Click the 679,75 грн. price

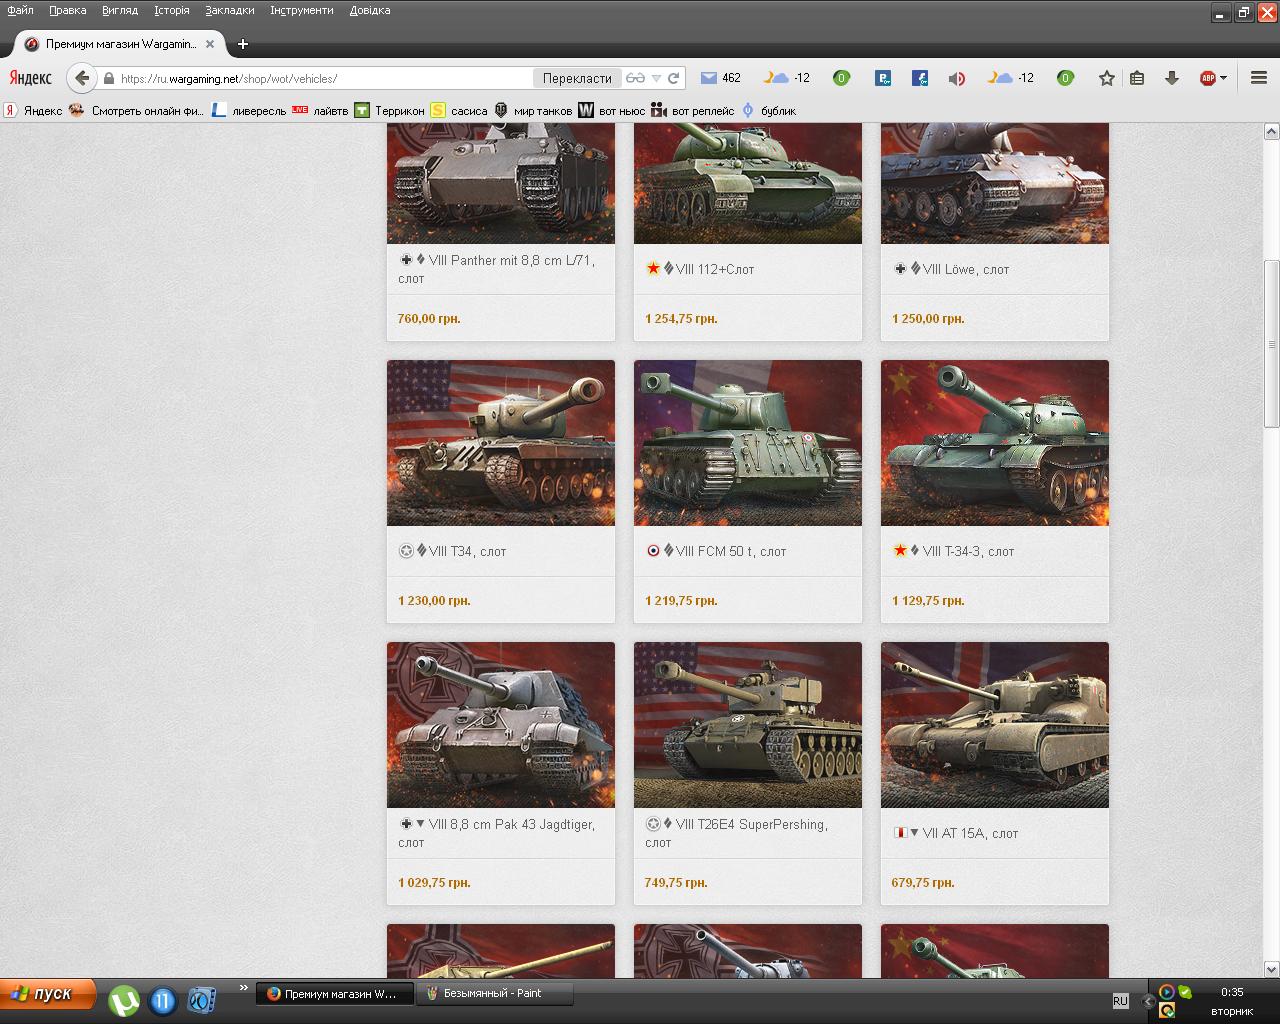coord(923,883)
